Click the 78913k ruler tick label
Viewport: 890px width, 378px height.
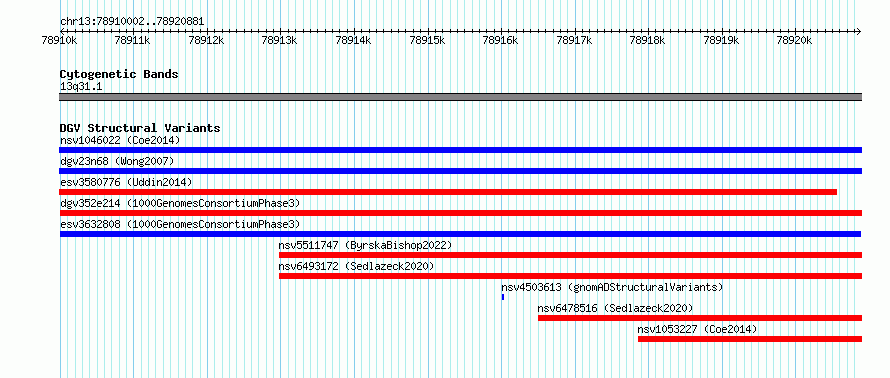coord(280,40)
